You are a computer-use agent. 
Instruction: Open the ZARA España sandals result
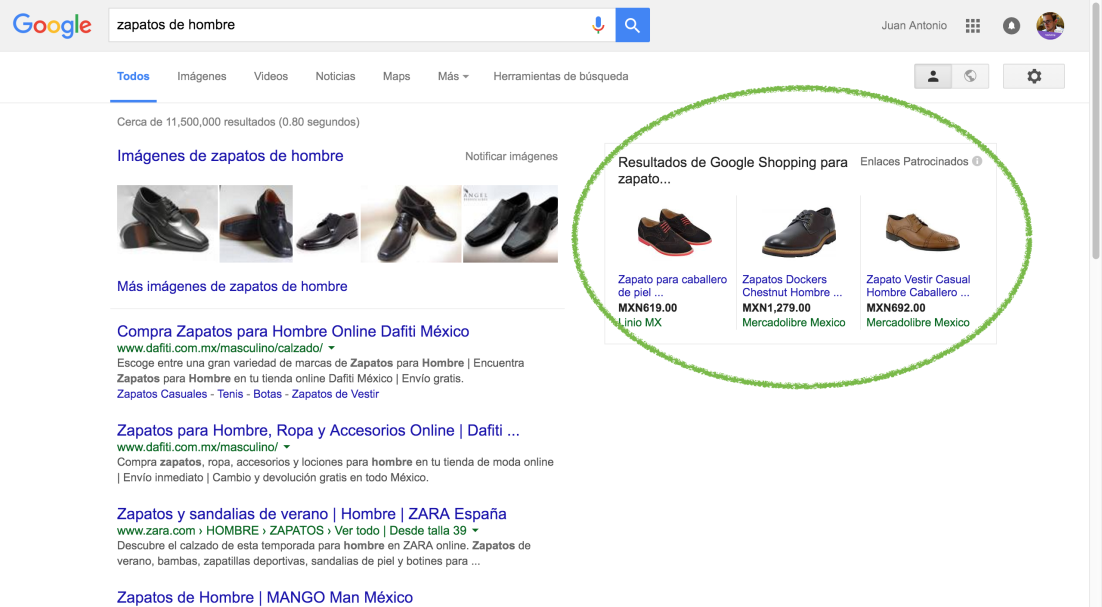click(311, 514)
